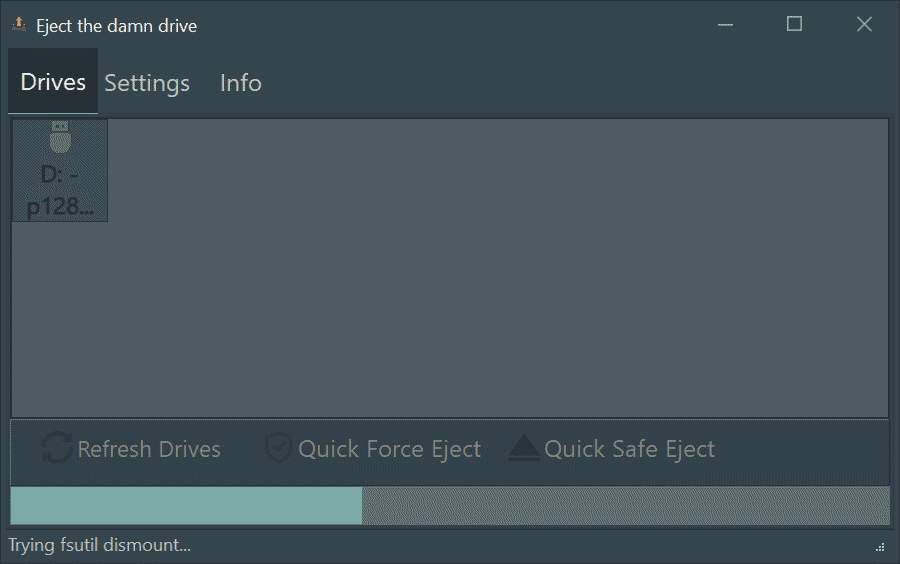The image size is (900, 564).
Task: Click the Refresh Drives button label
Action: point(149,449)
